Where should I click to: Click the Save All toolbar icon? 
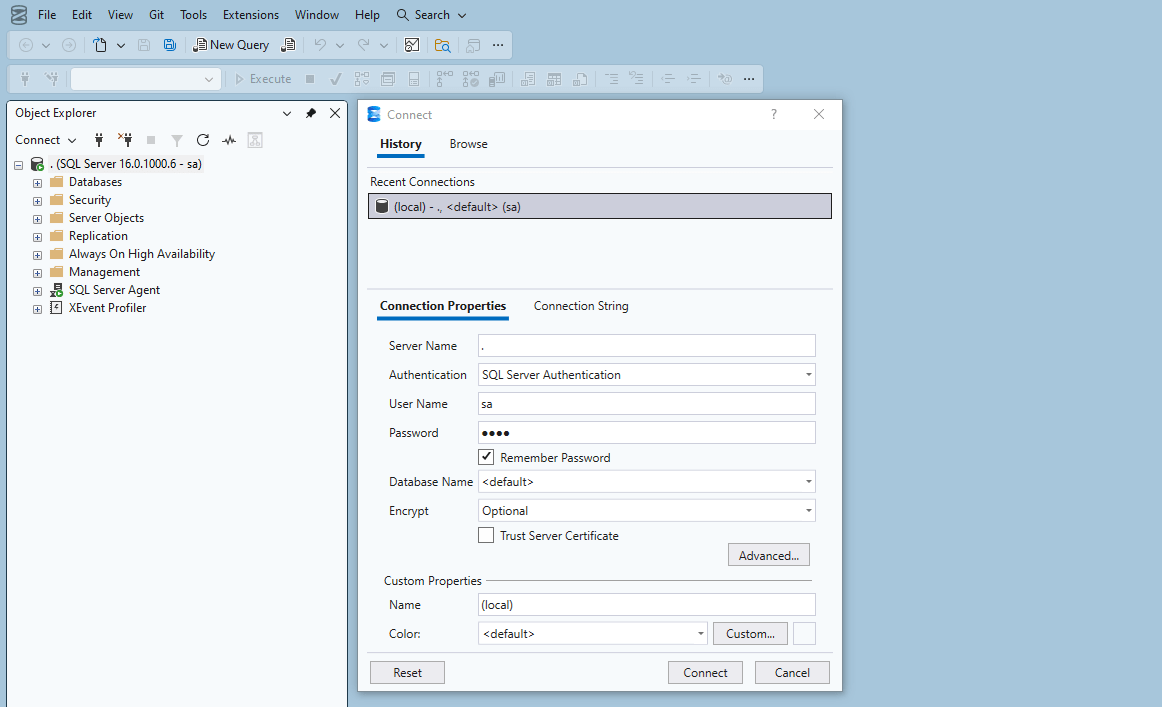(170, 45)
